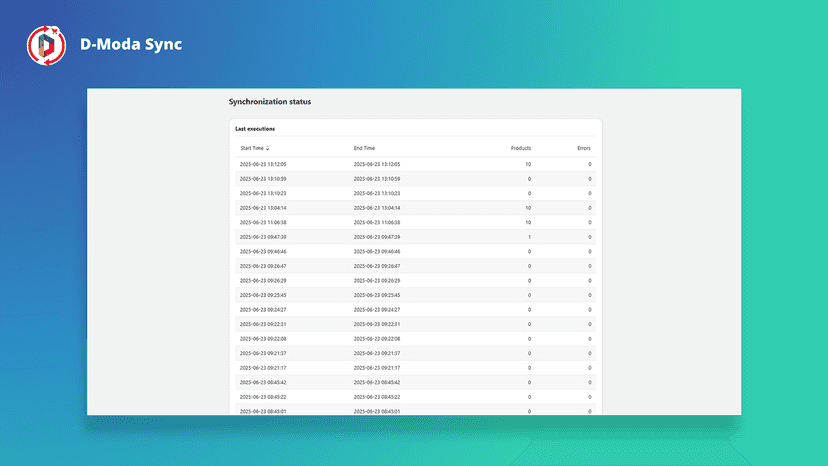
Task: Click the End Time column header
Action: tap(364, 148)
